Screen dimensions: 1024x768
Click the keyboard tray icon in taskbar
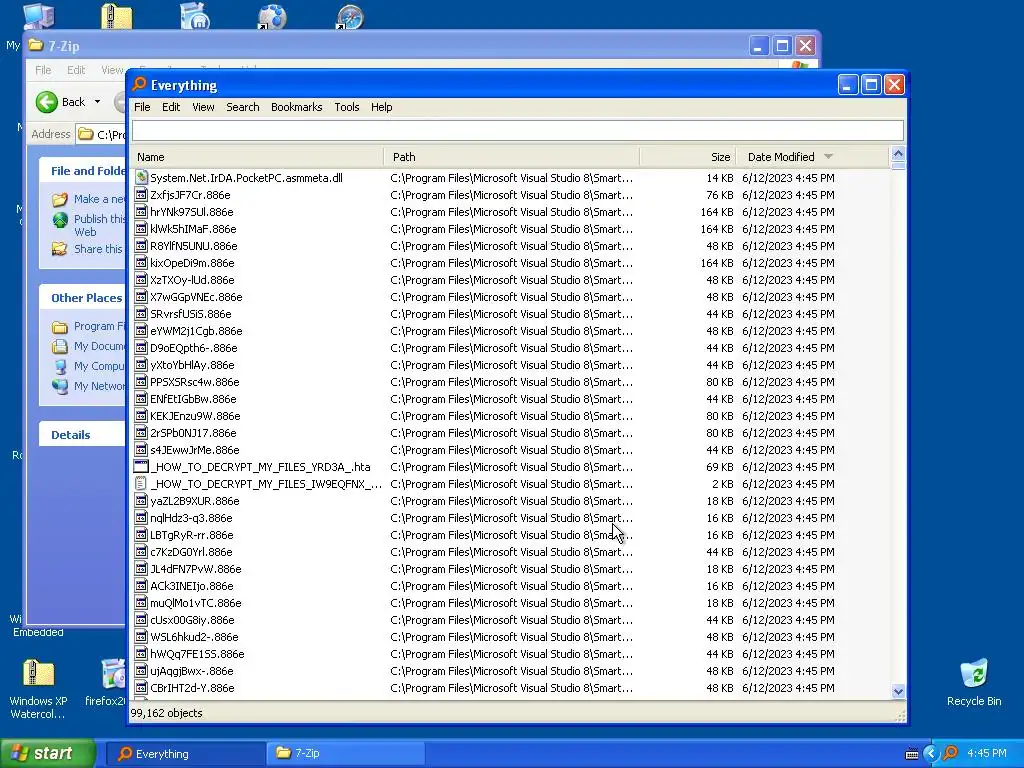pyautogui.click(x=912, y=754)
